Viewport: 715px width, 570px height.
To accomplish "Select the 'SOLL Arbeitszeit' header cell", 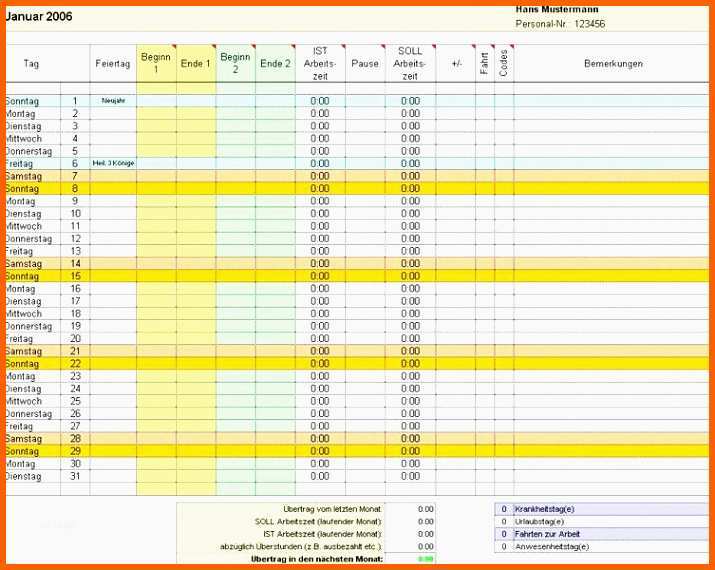I will 410,63.
